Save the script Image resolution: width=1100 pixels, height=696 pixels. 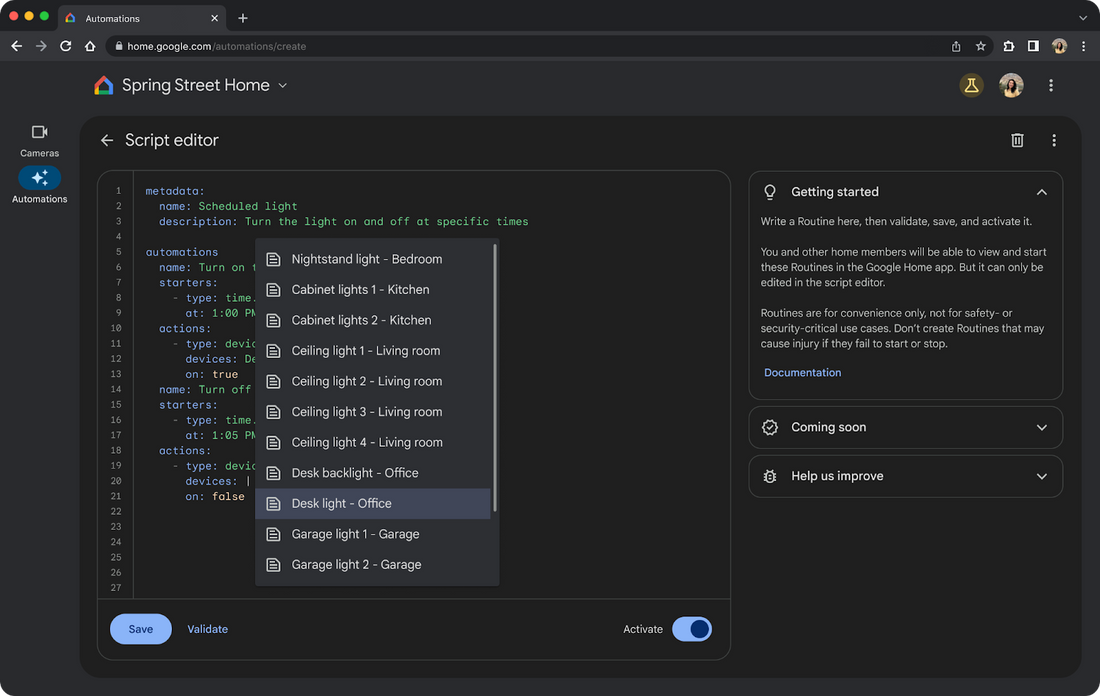pos(140,629)
